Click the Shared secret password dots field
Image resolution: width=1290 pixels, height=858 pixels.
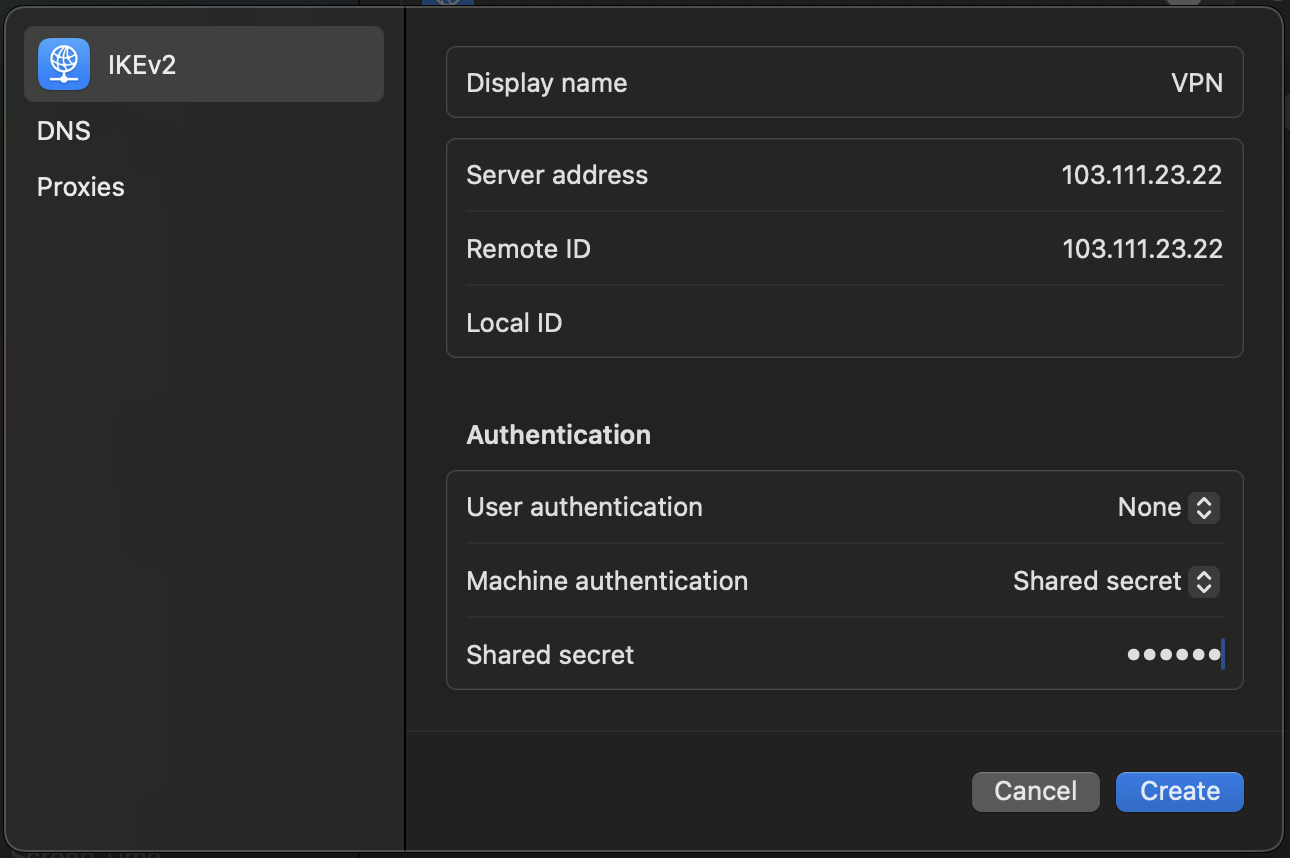(x=1174, y=655)
